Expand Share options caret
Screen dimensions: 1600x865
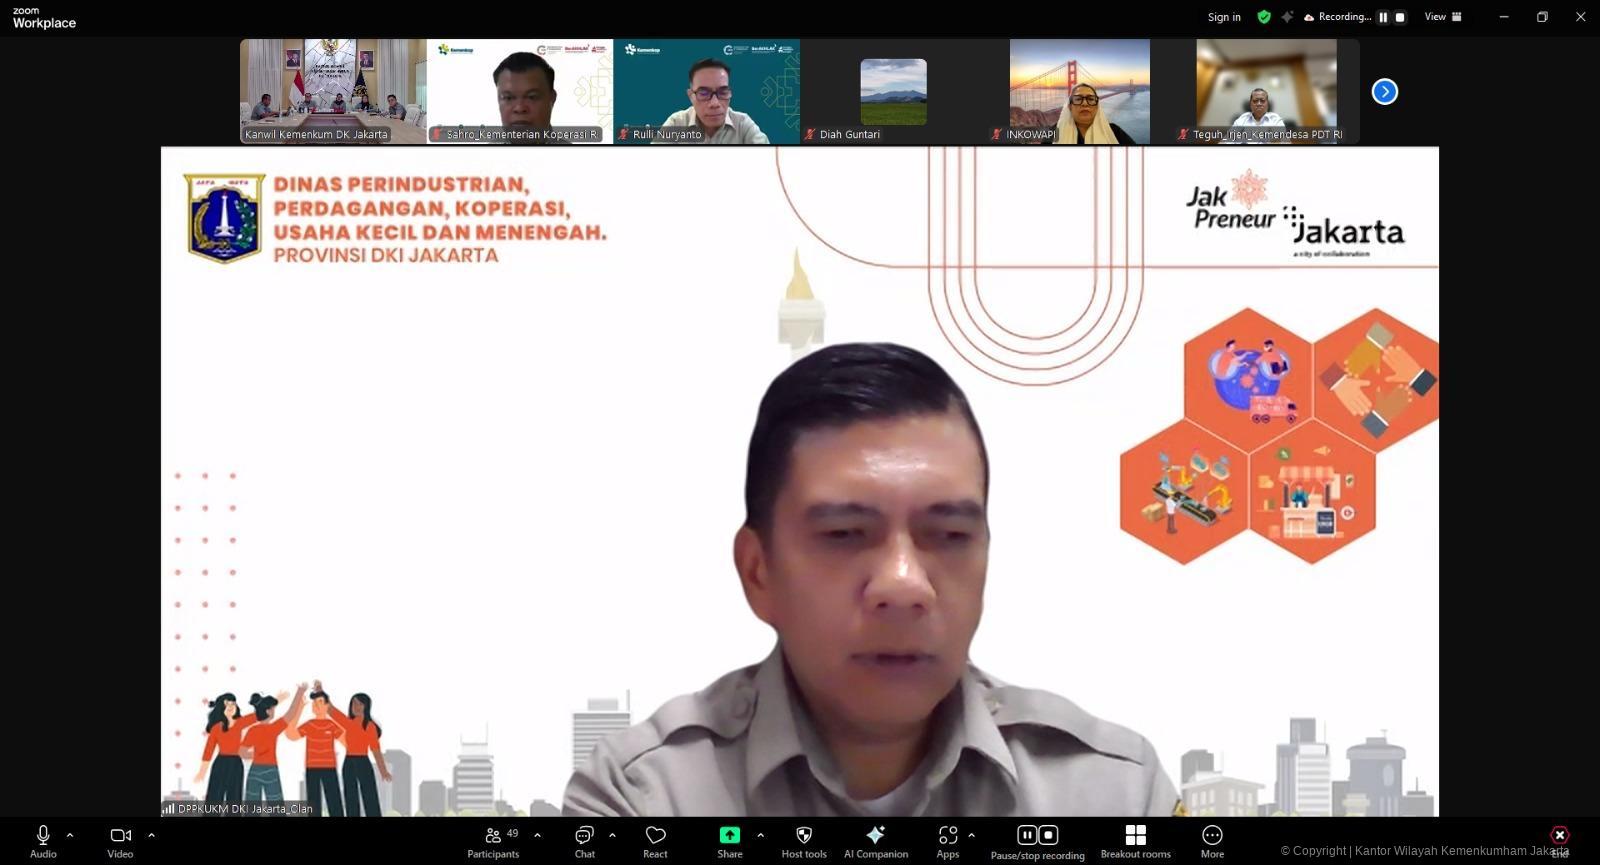click(760, 835)
